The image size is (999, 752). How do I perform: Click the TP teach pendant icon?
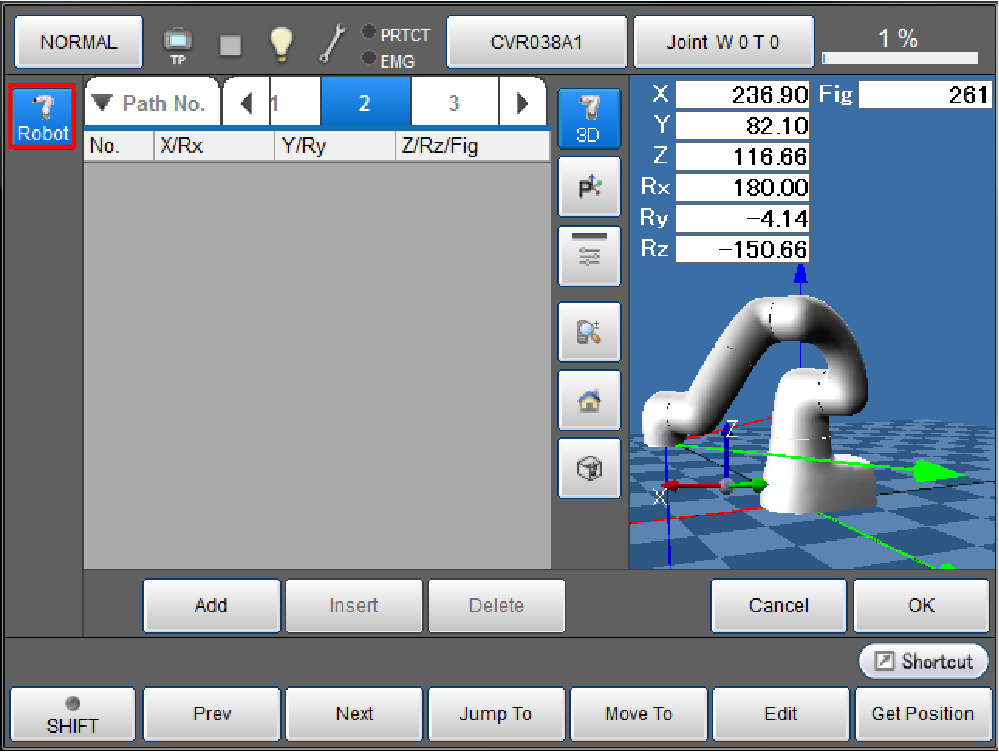[177, 43]
